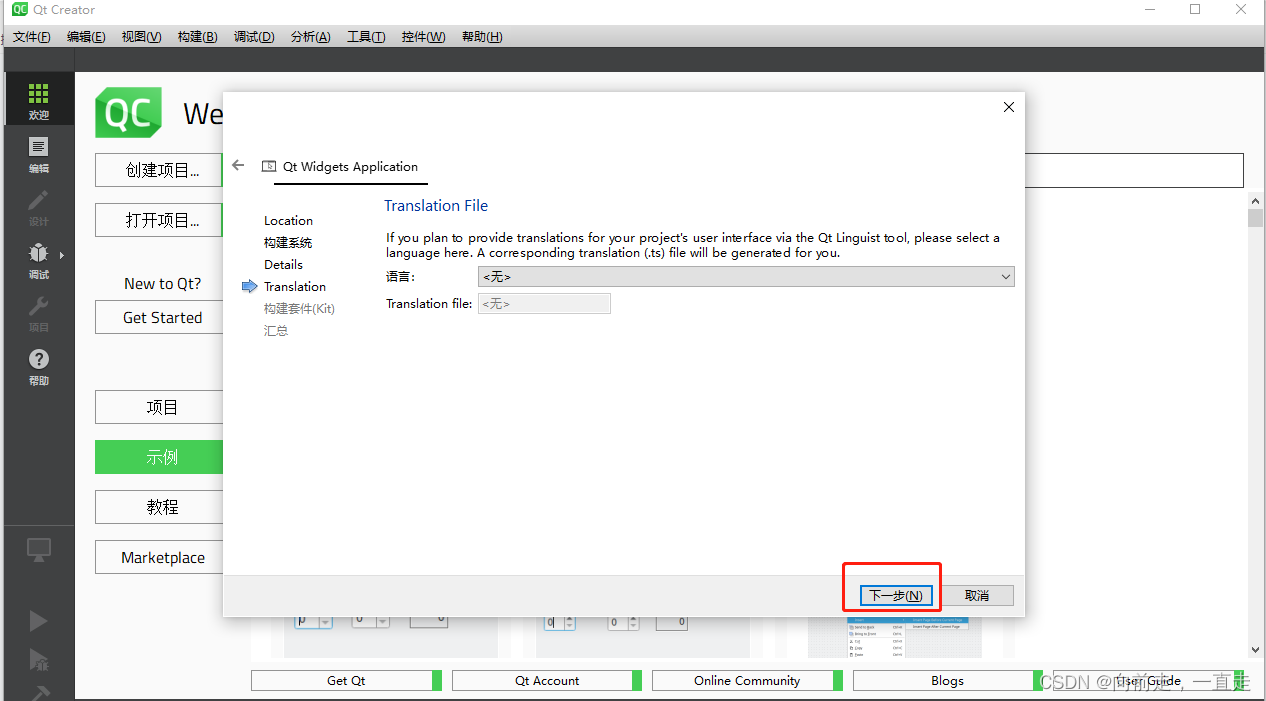The image size is (1266, 701).
Task: Click the 构建系统 wizard step
Action: [x=288, y=242]
